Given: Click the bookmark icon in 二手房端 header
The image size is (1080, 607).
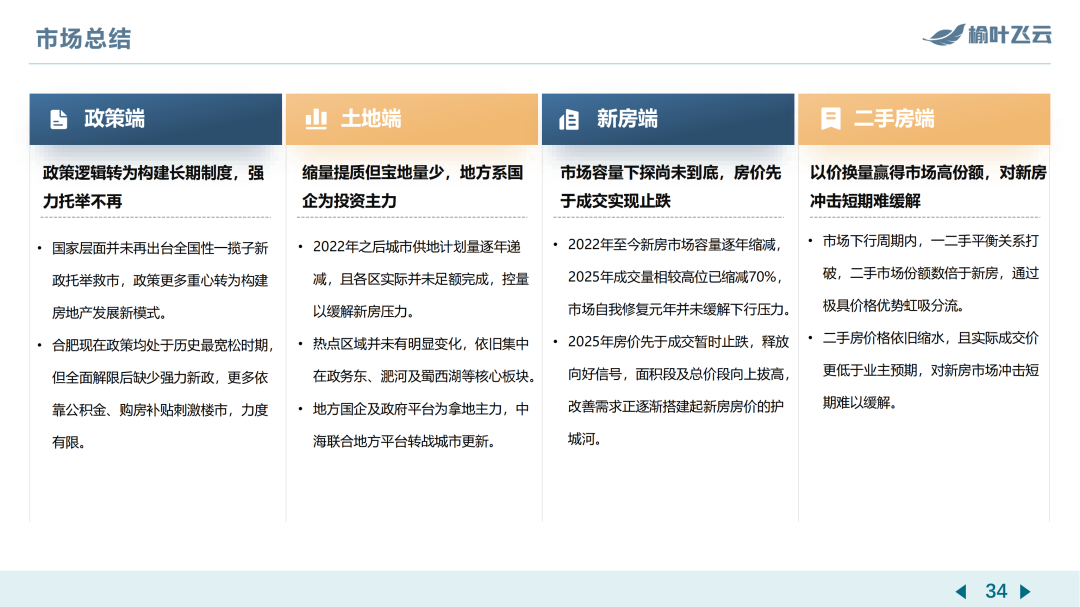Looking at the screenshot, I should pyautogui.click(x=831, y=119).
